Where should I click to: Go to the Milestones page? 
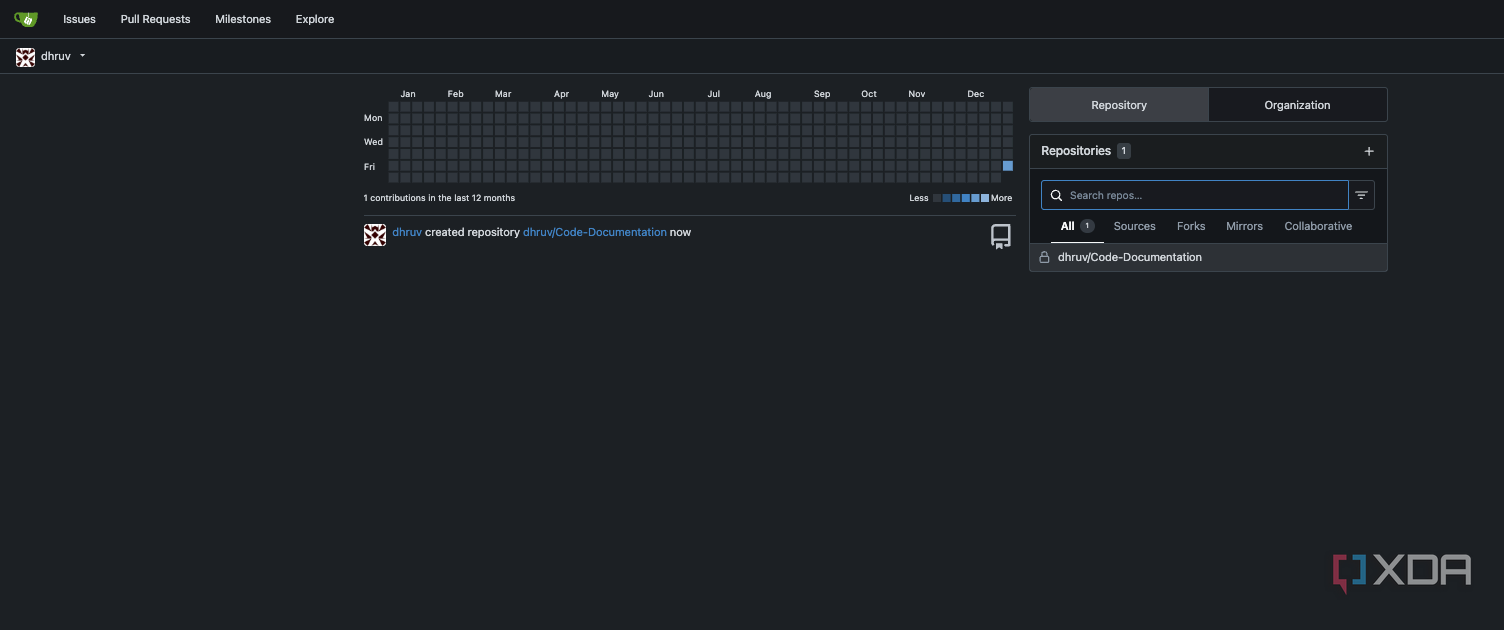243,19
